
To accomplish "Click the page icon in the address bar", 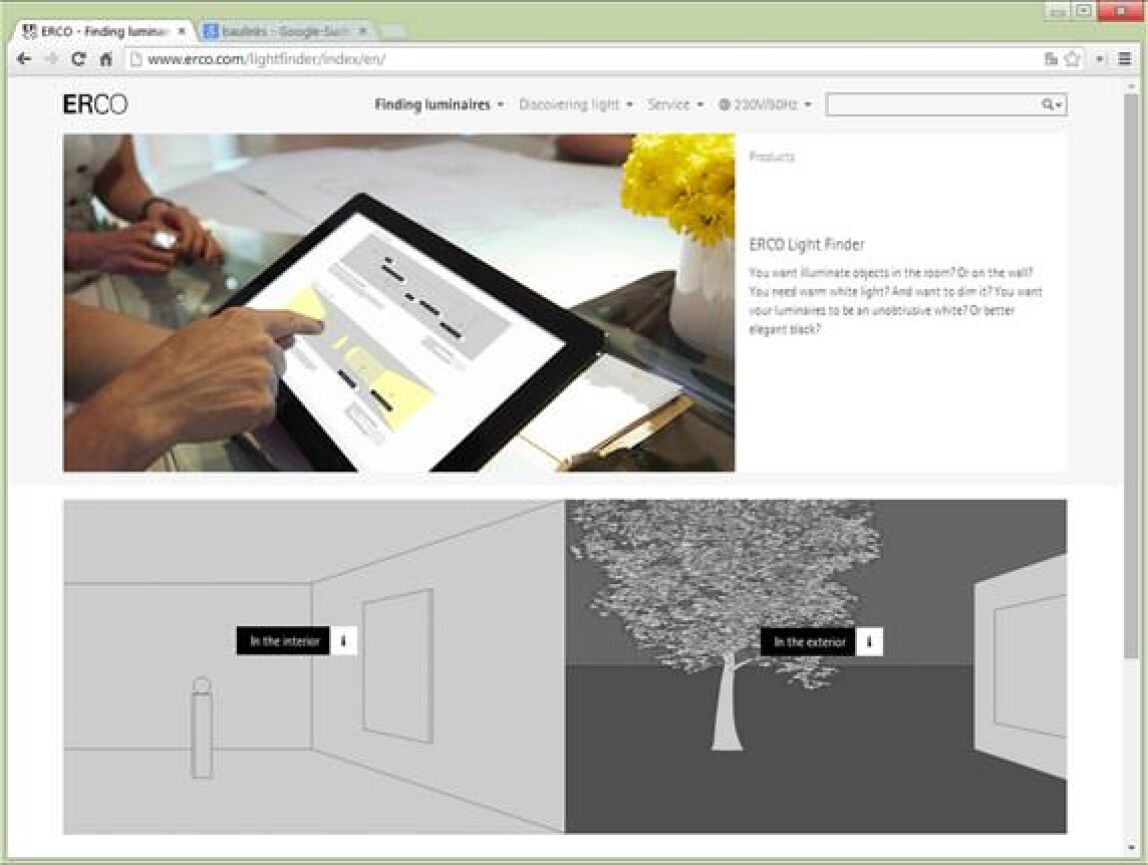I will pos(135,59).
